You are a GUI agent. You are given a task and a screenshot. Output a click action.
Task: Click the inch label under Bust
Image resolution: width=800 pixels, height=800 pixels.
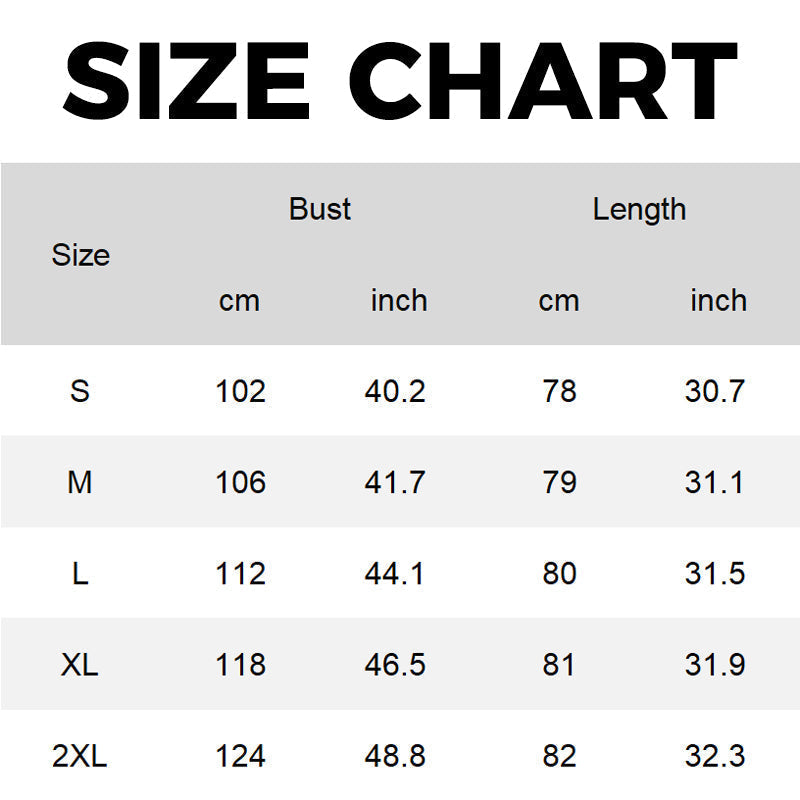(x=399, y=300)
